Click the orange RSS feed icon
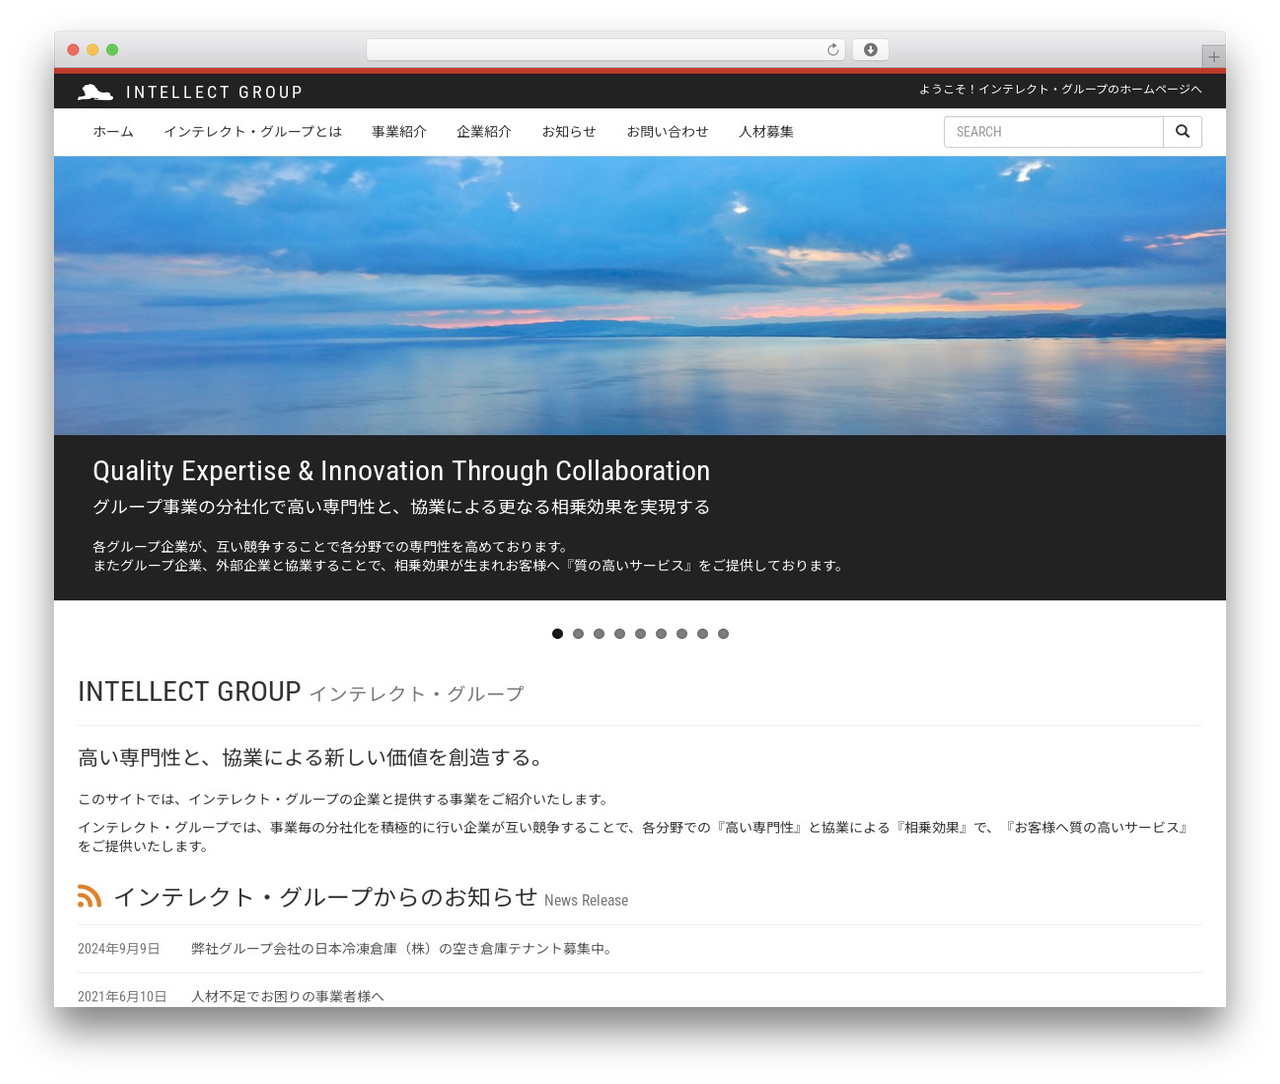1280x1084 pixels. (90, 896)
